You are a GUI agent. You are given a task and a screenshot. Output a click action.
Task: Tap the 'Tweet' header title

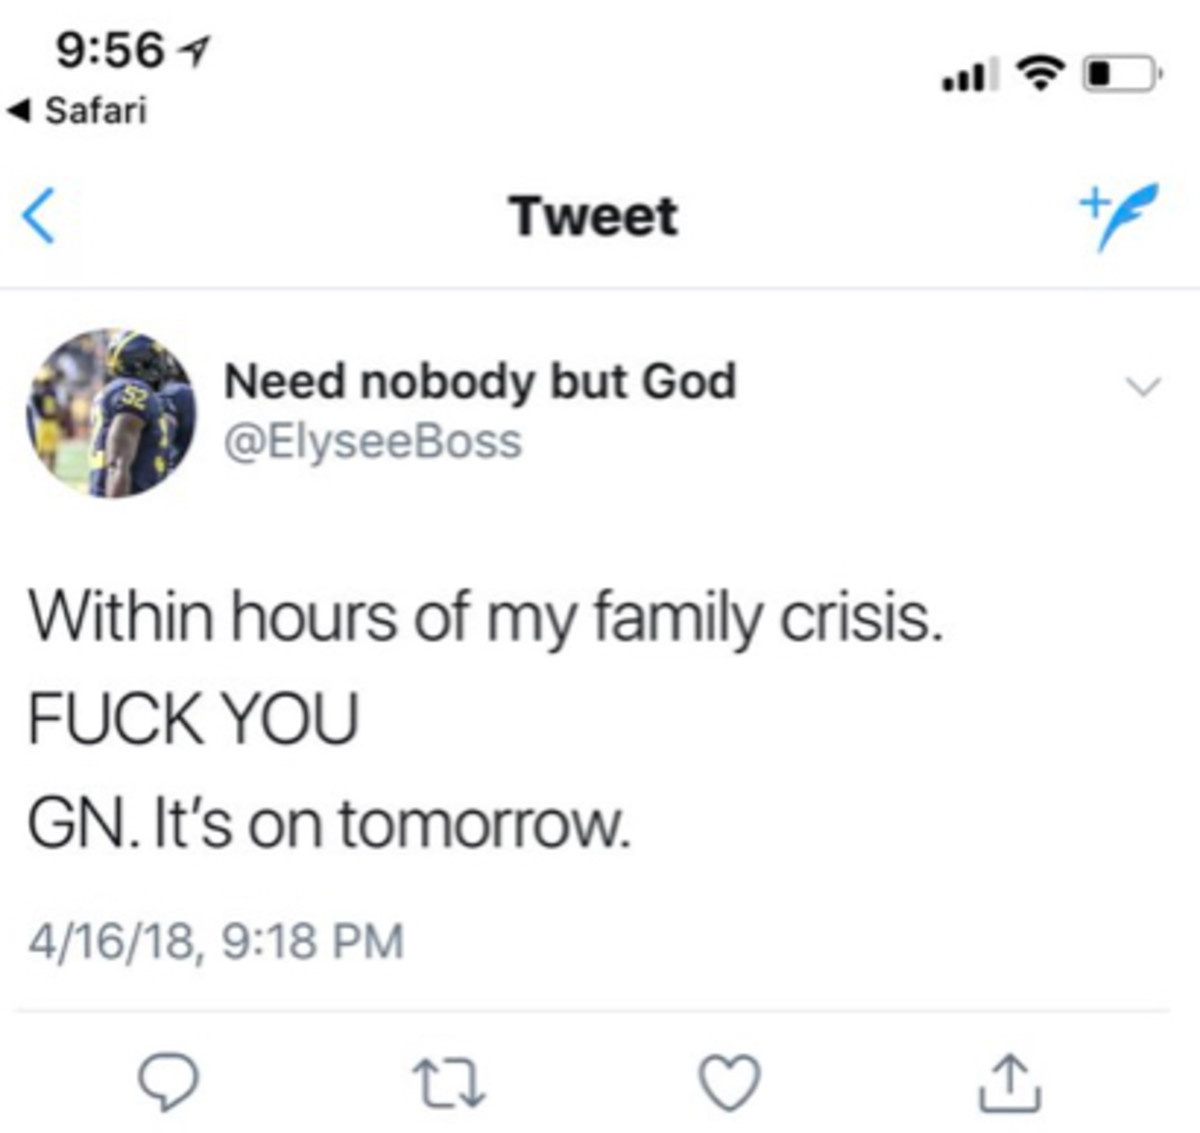593,216
